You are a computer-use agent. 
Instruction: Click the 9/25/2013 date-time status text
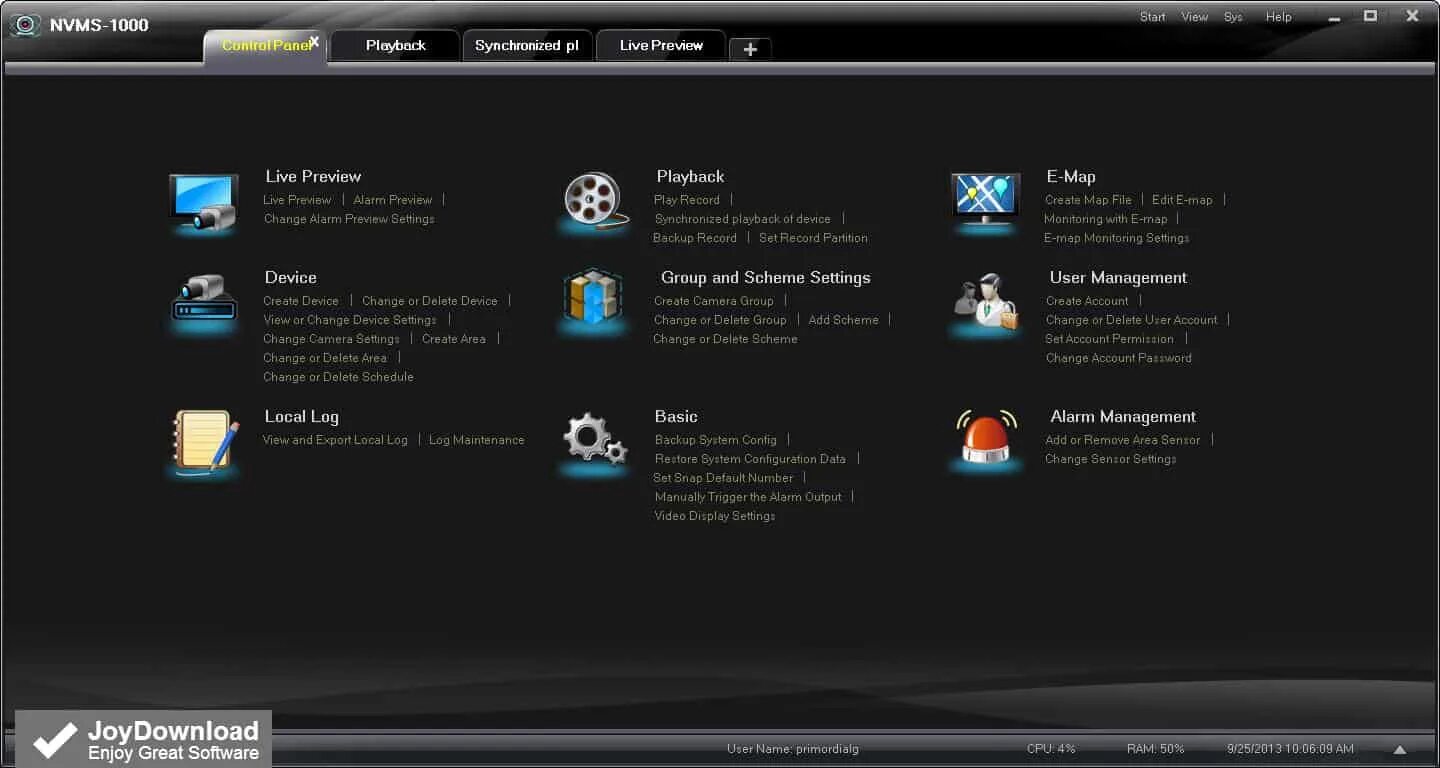click(x=1291, y=749)
